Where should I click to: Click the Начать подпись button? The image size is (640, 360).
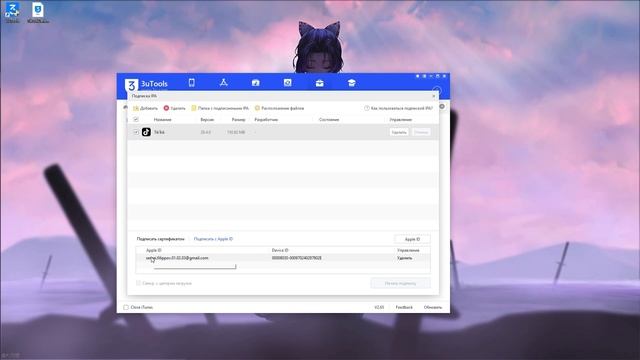(x=400, y=283)
